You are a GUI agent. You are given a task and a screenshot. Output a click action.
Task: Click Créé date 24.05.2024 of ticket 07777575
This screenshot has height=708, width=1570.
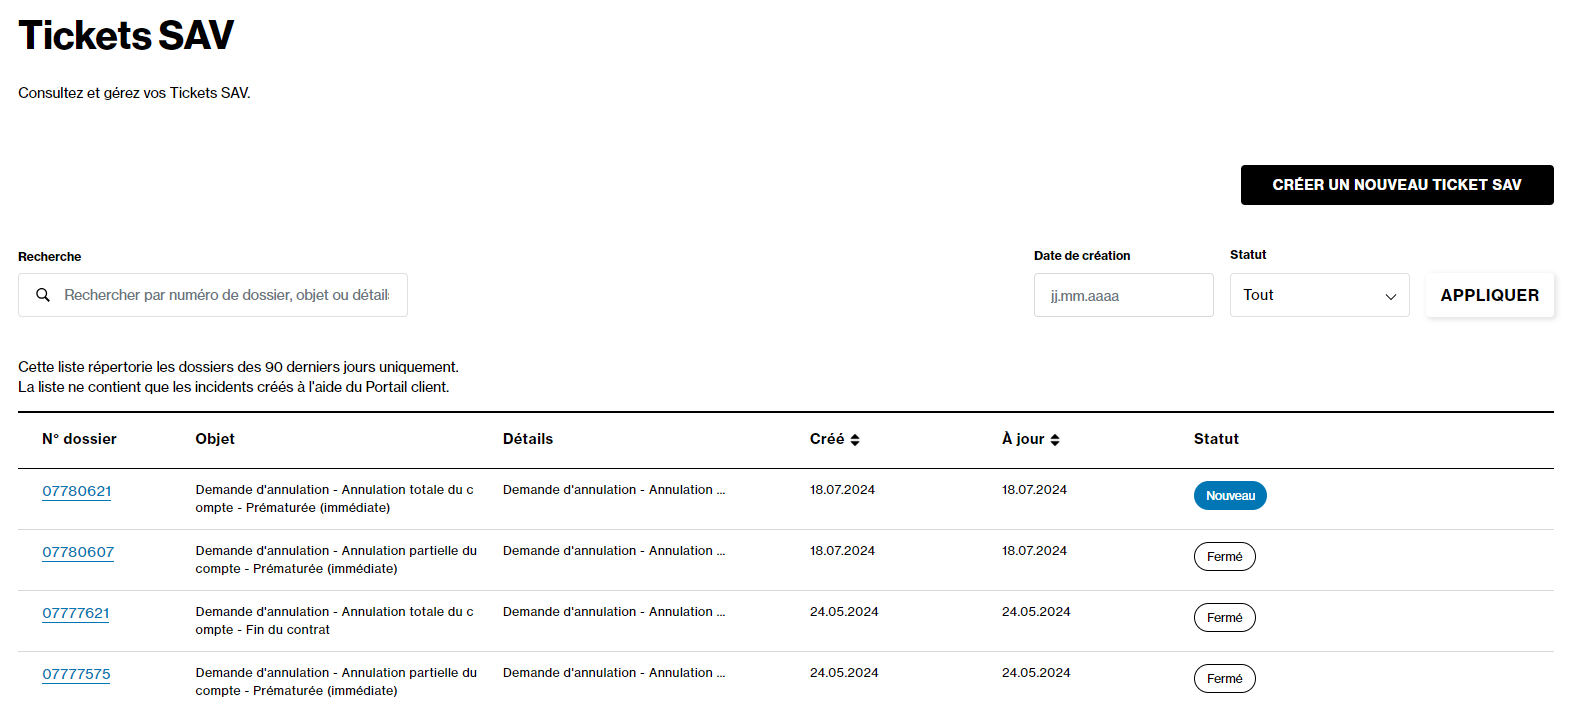click(844, 673)
